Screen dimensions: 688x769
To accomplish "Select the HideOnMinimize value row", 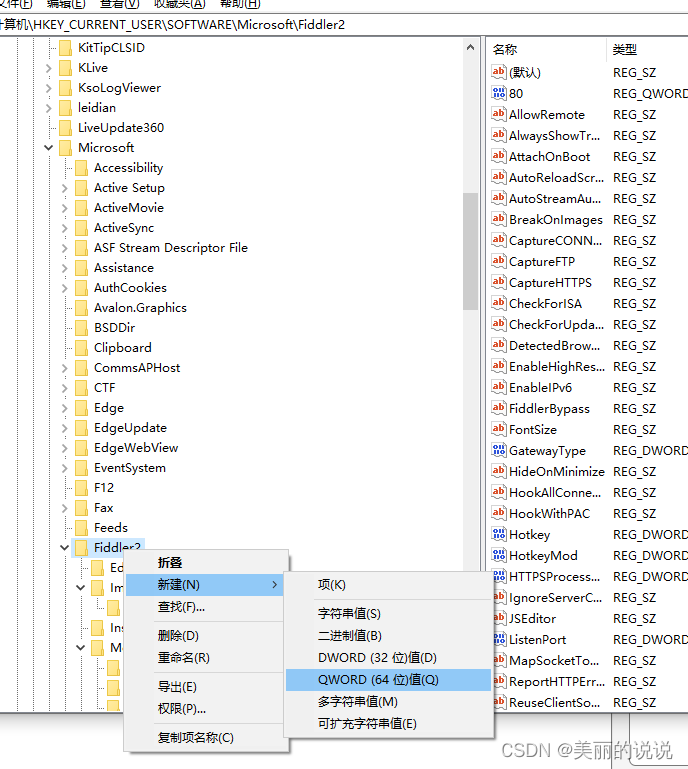I will (589, 471).
